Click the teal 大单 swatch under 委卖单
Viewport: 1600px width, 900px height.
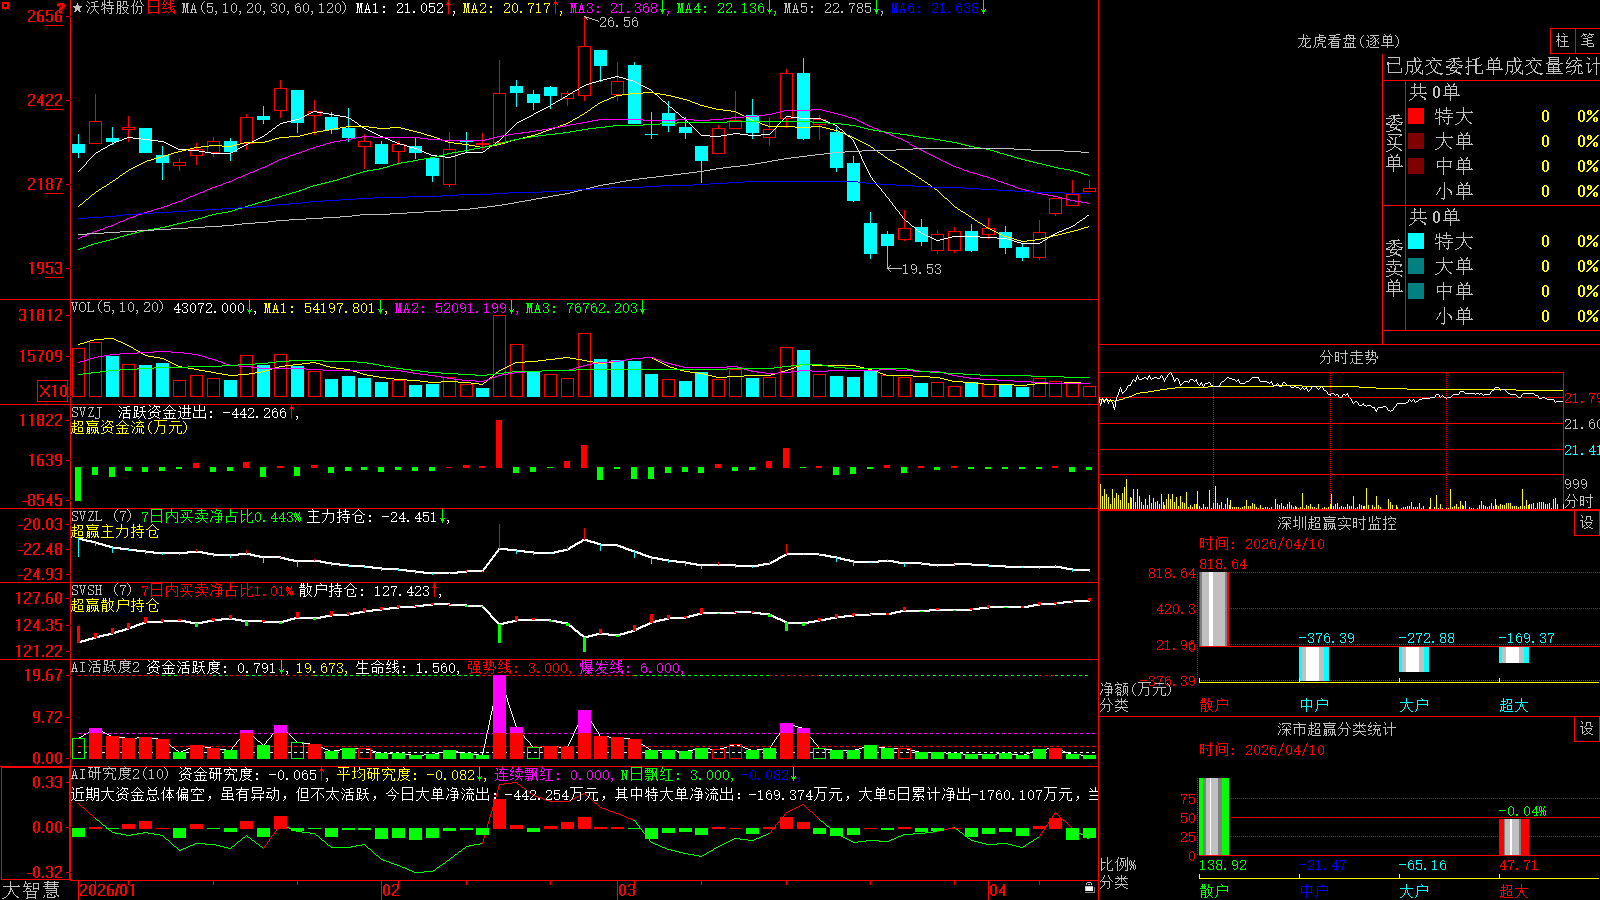[1416, 266]
